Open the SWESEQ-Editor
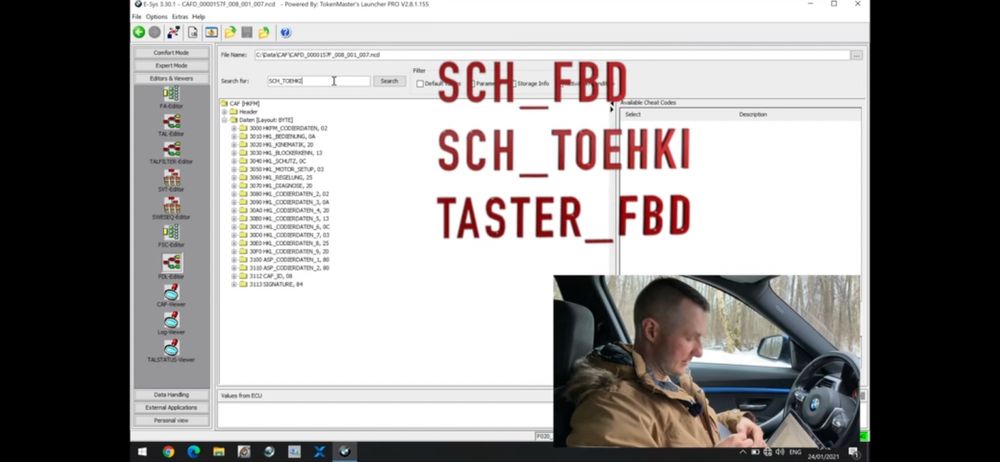The width and height of the screenshot is (1000, 462). pos(171,209)
